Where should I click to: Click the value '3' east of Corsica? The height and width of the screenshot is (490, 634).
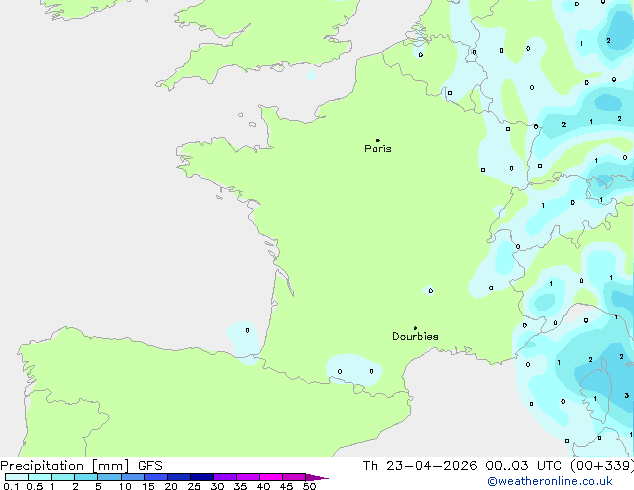626,395
